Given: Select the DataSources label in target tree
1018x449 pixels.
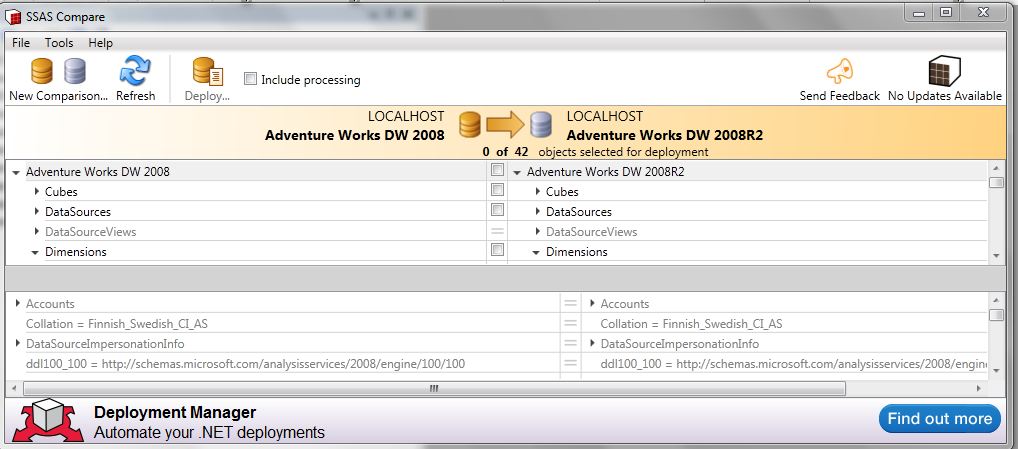Looking at the screenshot, I should click(x=578, y=212).
